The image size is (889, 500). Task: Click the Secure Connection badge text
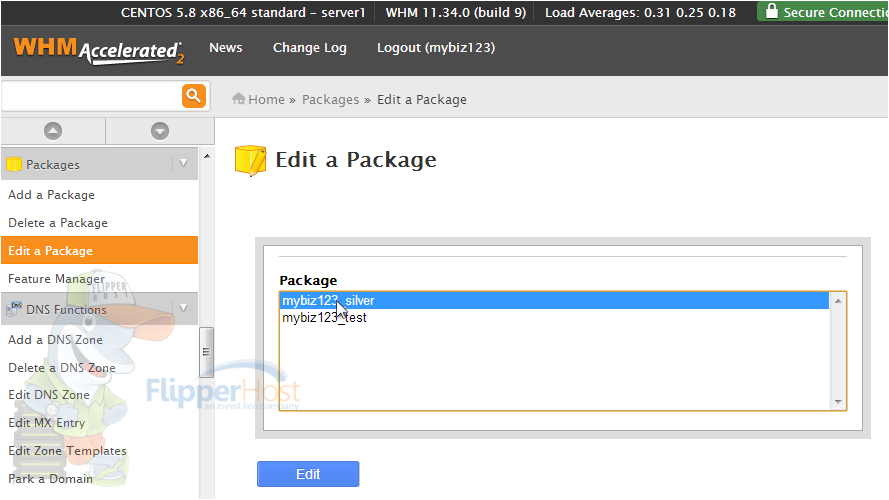click(836, 12)
